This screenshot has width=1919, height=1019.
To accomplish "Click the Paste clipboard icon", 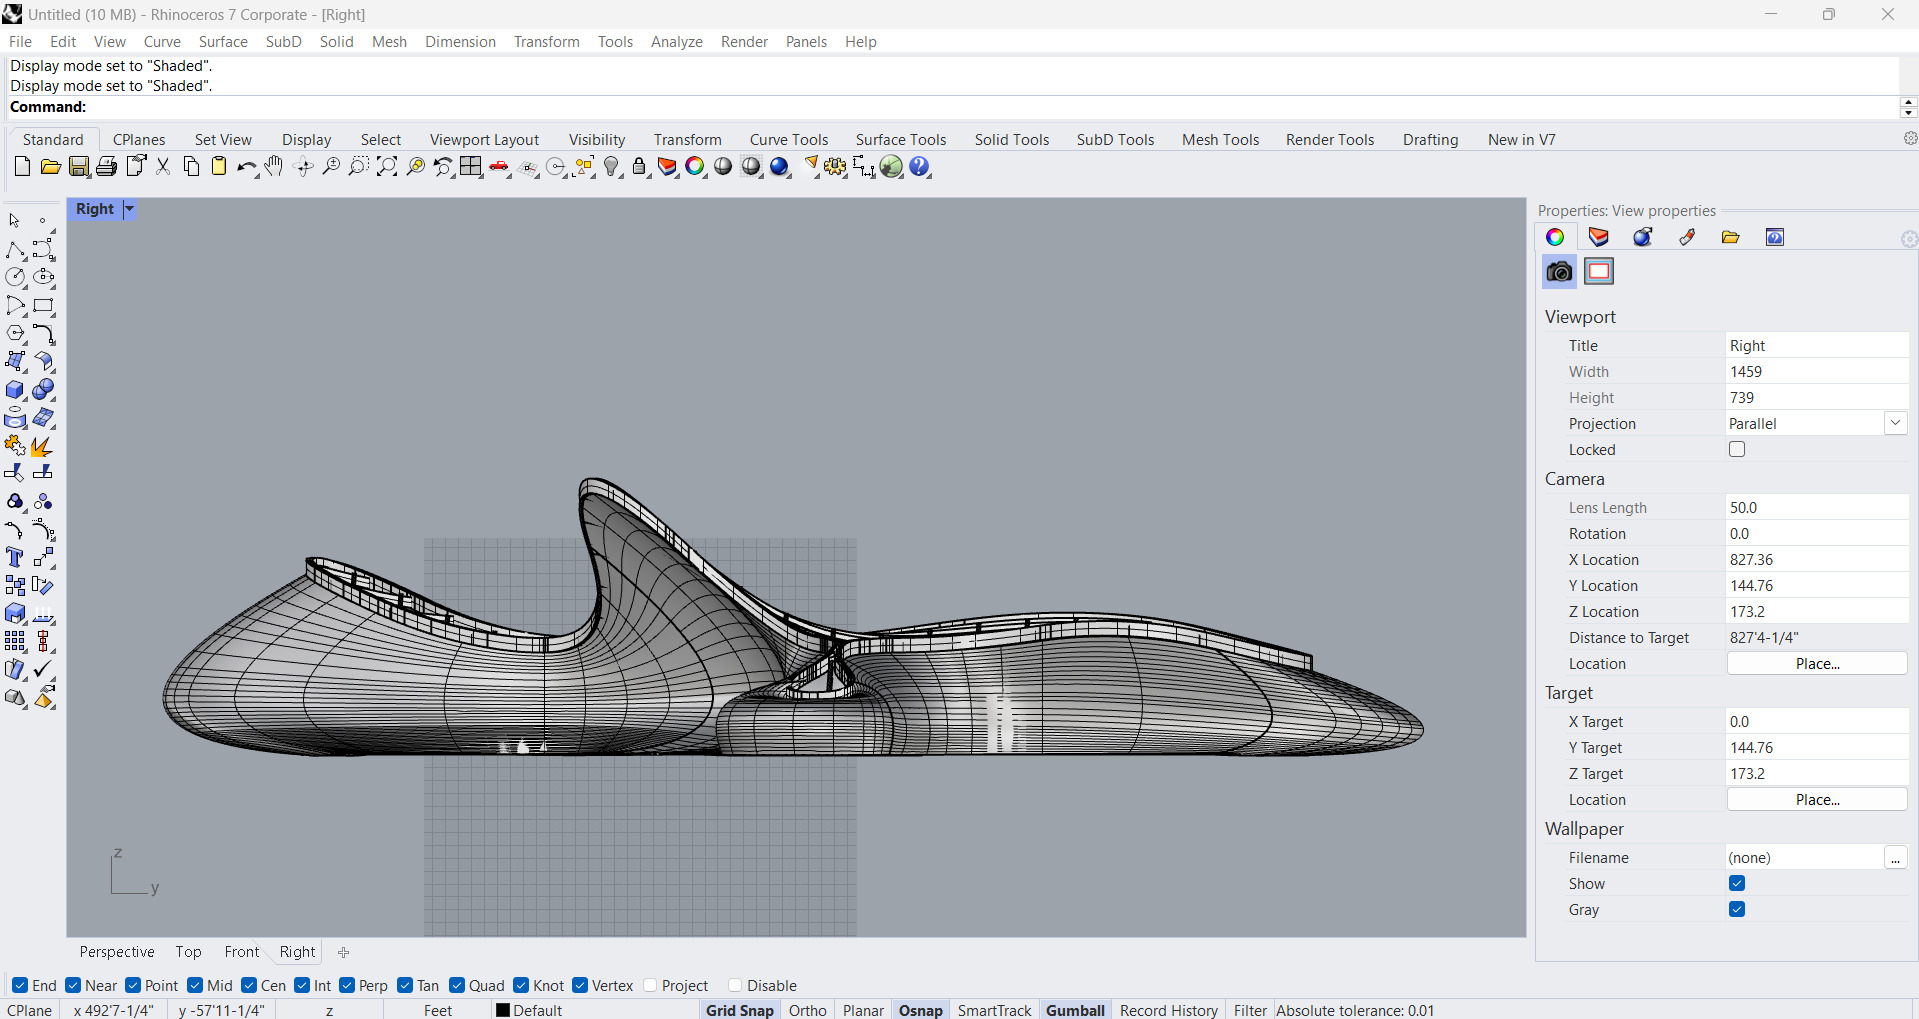I will [x=219, y=167].
